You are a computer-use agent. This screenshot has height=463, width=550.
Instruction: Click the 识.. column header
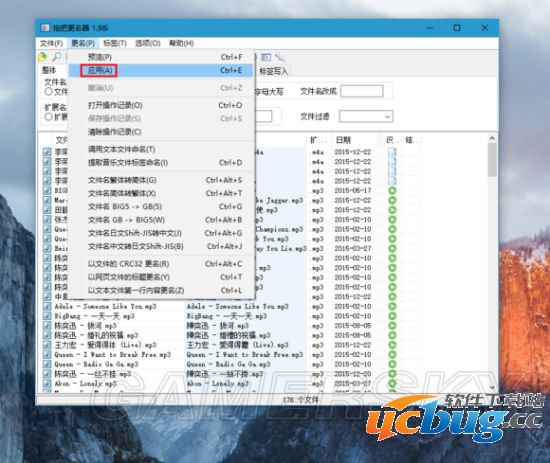pyautogui.click(x=392, y=140)
